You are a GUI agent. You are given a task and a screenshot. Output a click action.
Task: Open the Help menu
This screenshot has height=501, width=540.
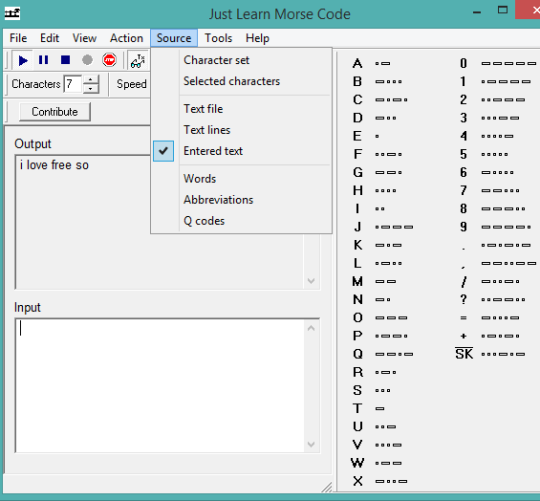point(257,38)
